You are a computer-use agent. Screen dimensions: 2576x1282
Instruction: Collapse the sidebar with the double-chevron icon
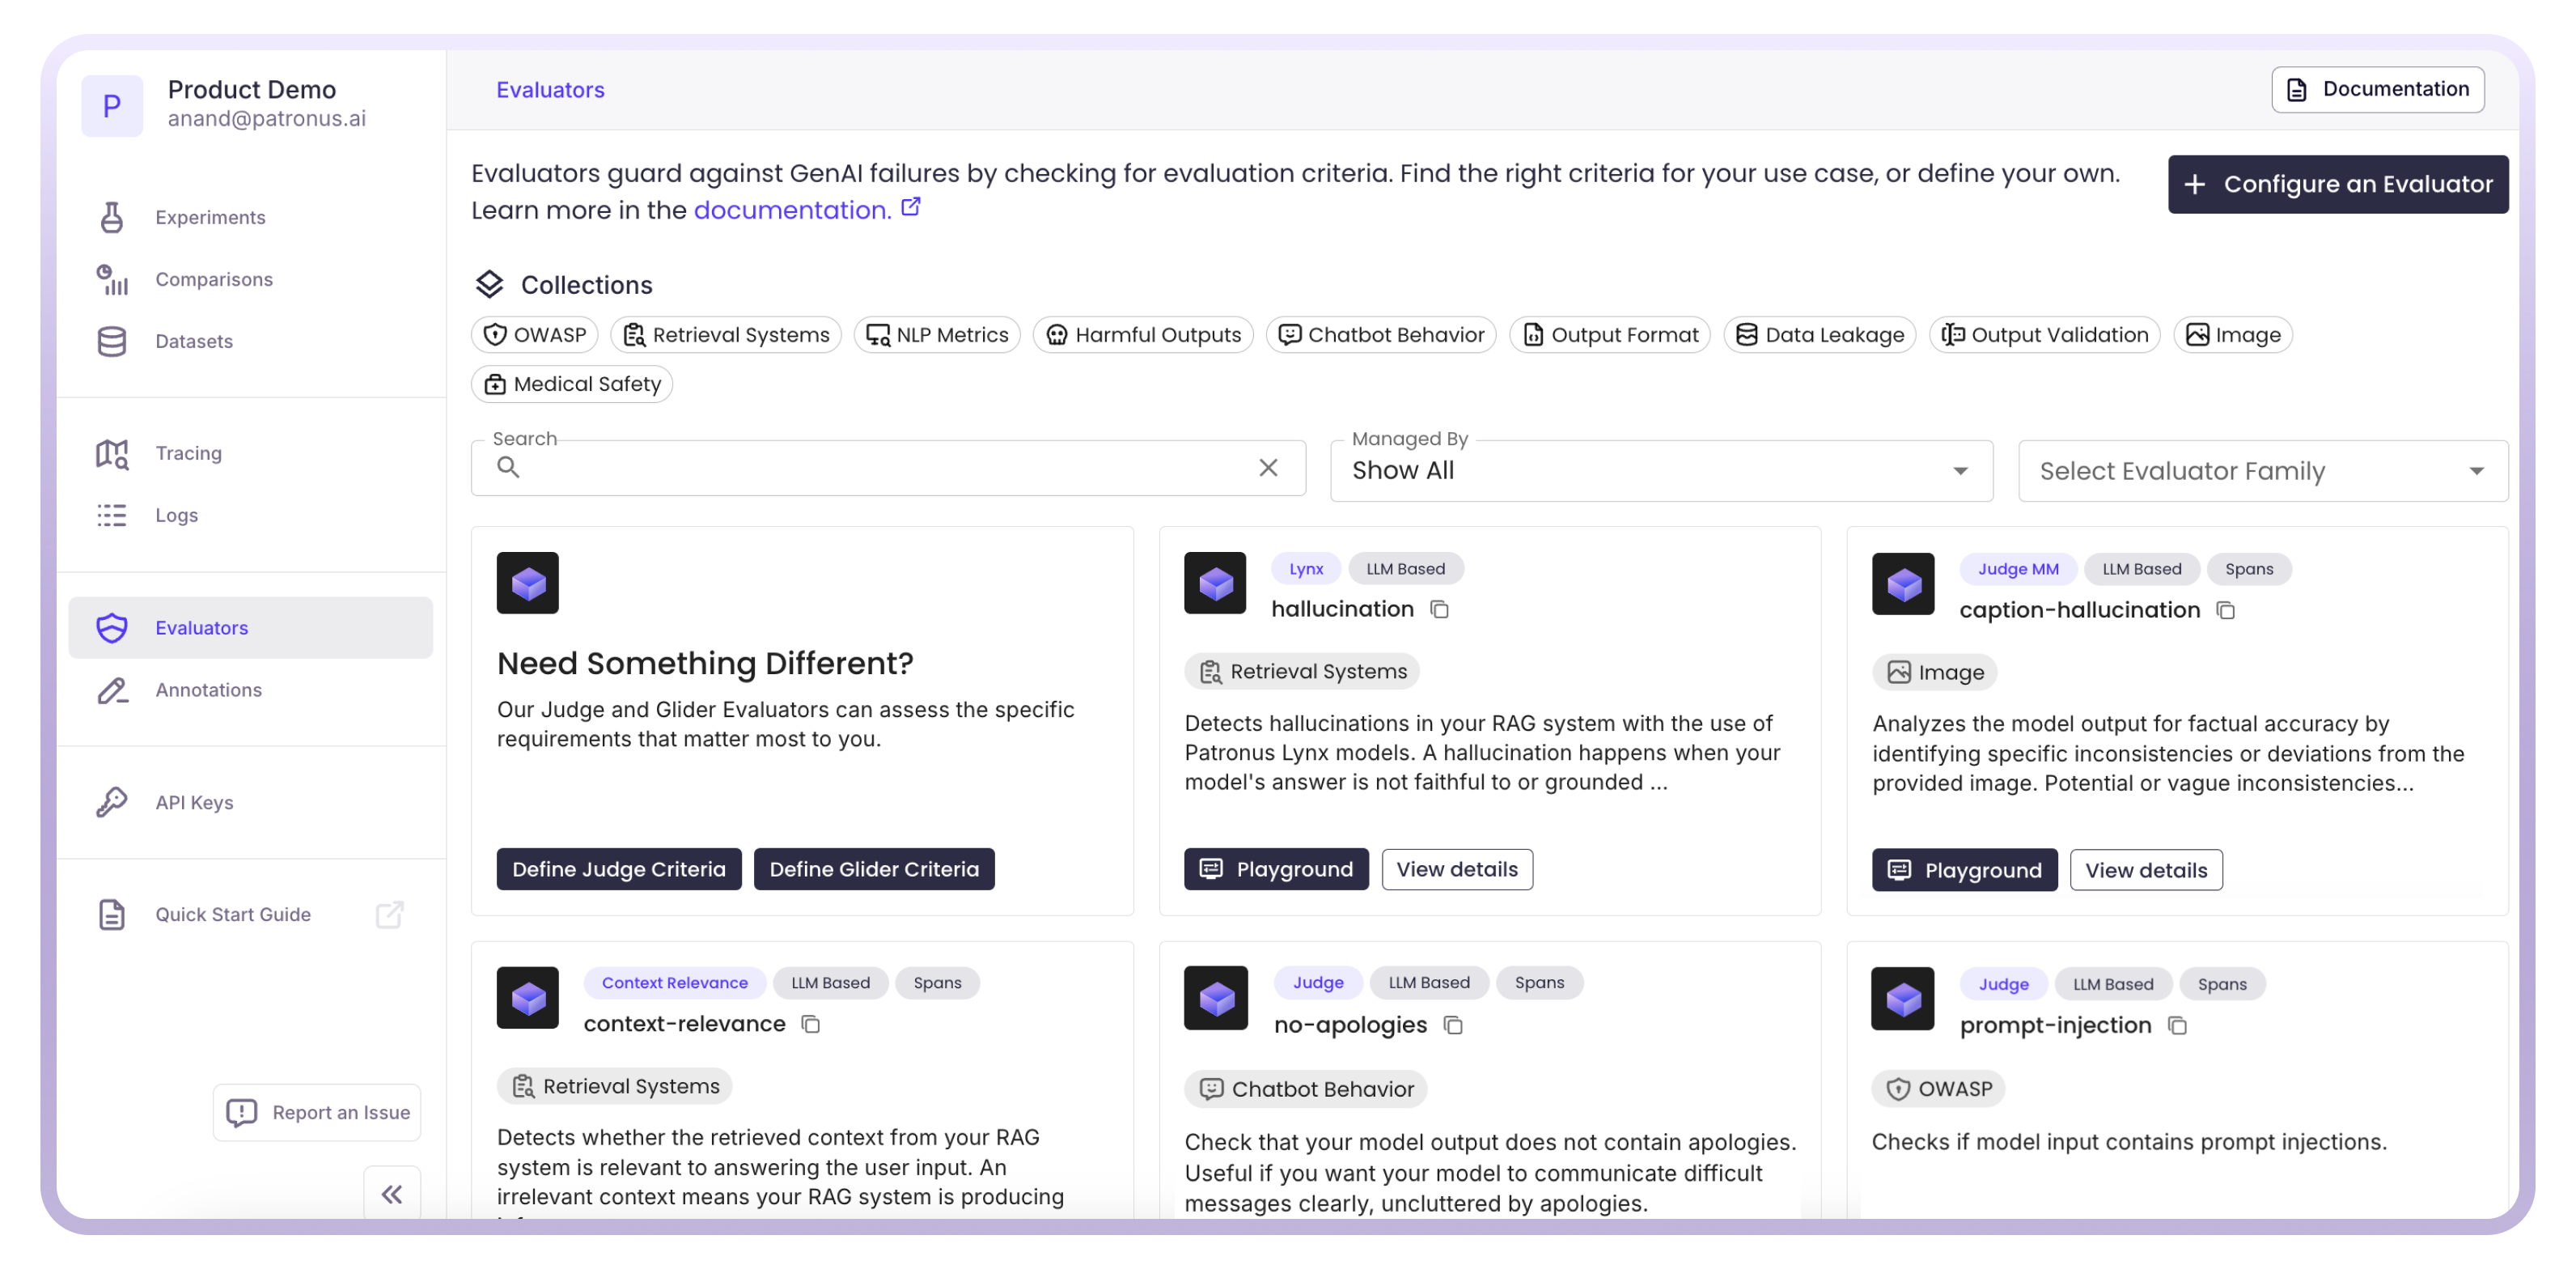point(391,1194)
